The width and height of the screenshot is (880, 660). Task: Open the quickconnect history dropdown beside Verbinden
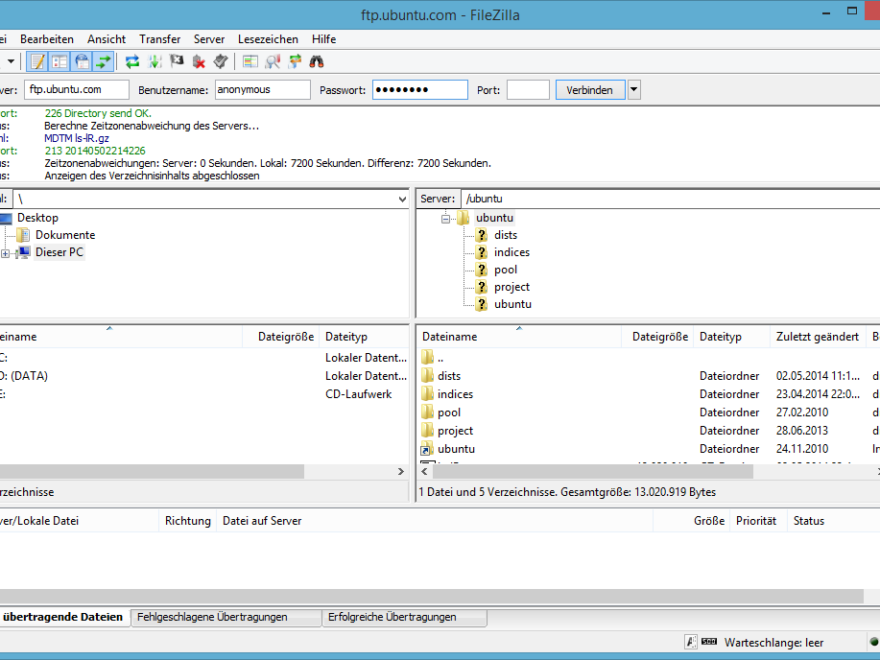(x=634, y=90)
